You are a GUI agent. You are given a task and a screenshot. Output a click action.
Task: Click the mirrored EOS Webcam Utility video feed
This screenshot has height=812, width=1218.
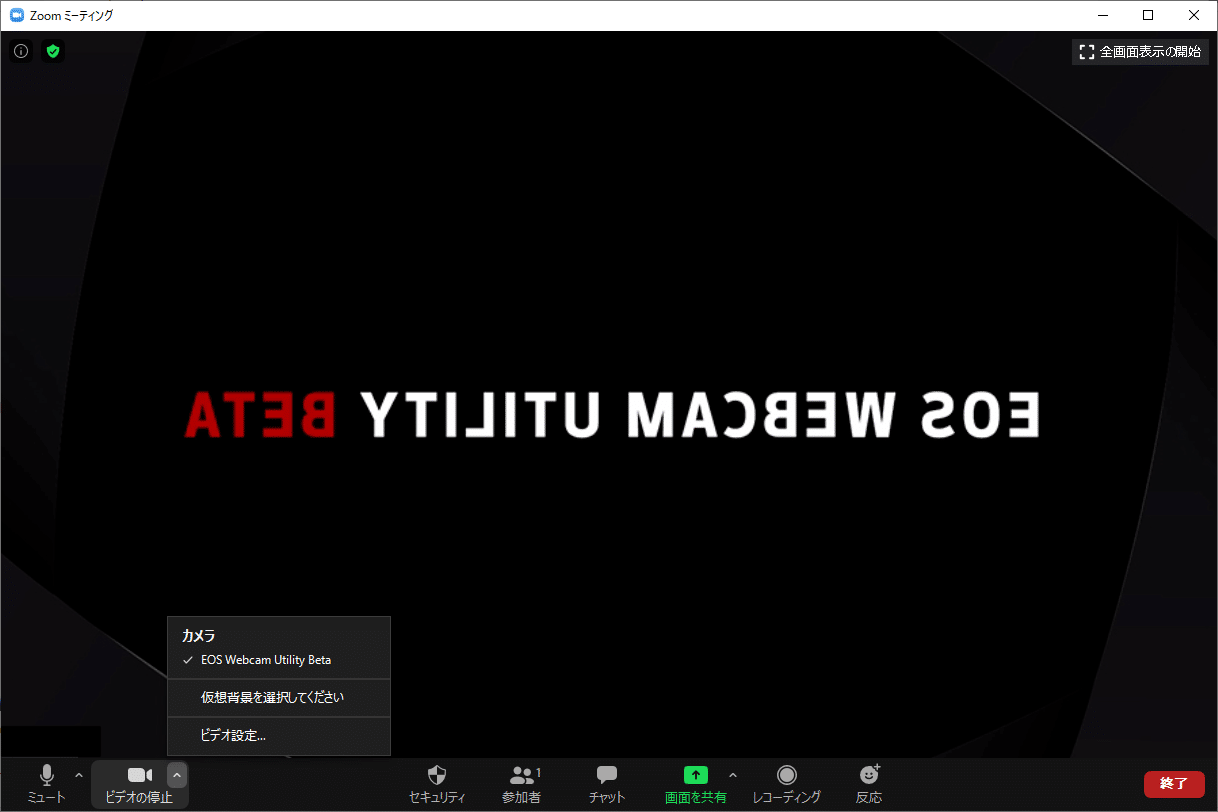[612, 414]
